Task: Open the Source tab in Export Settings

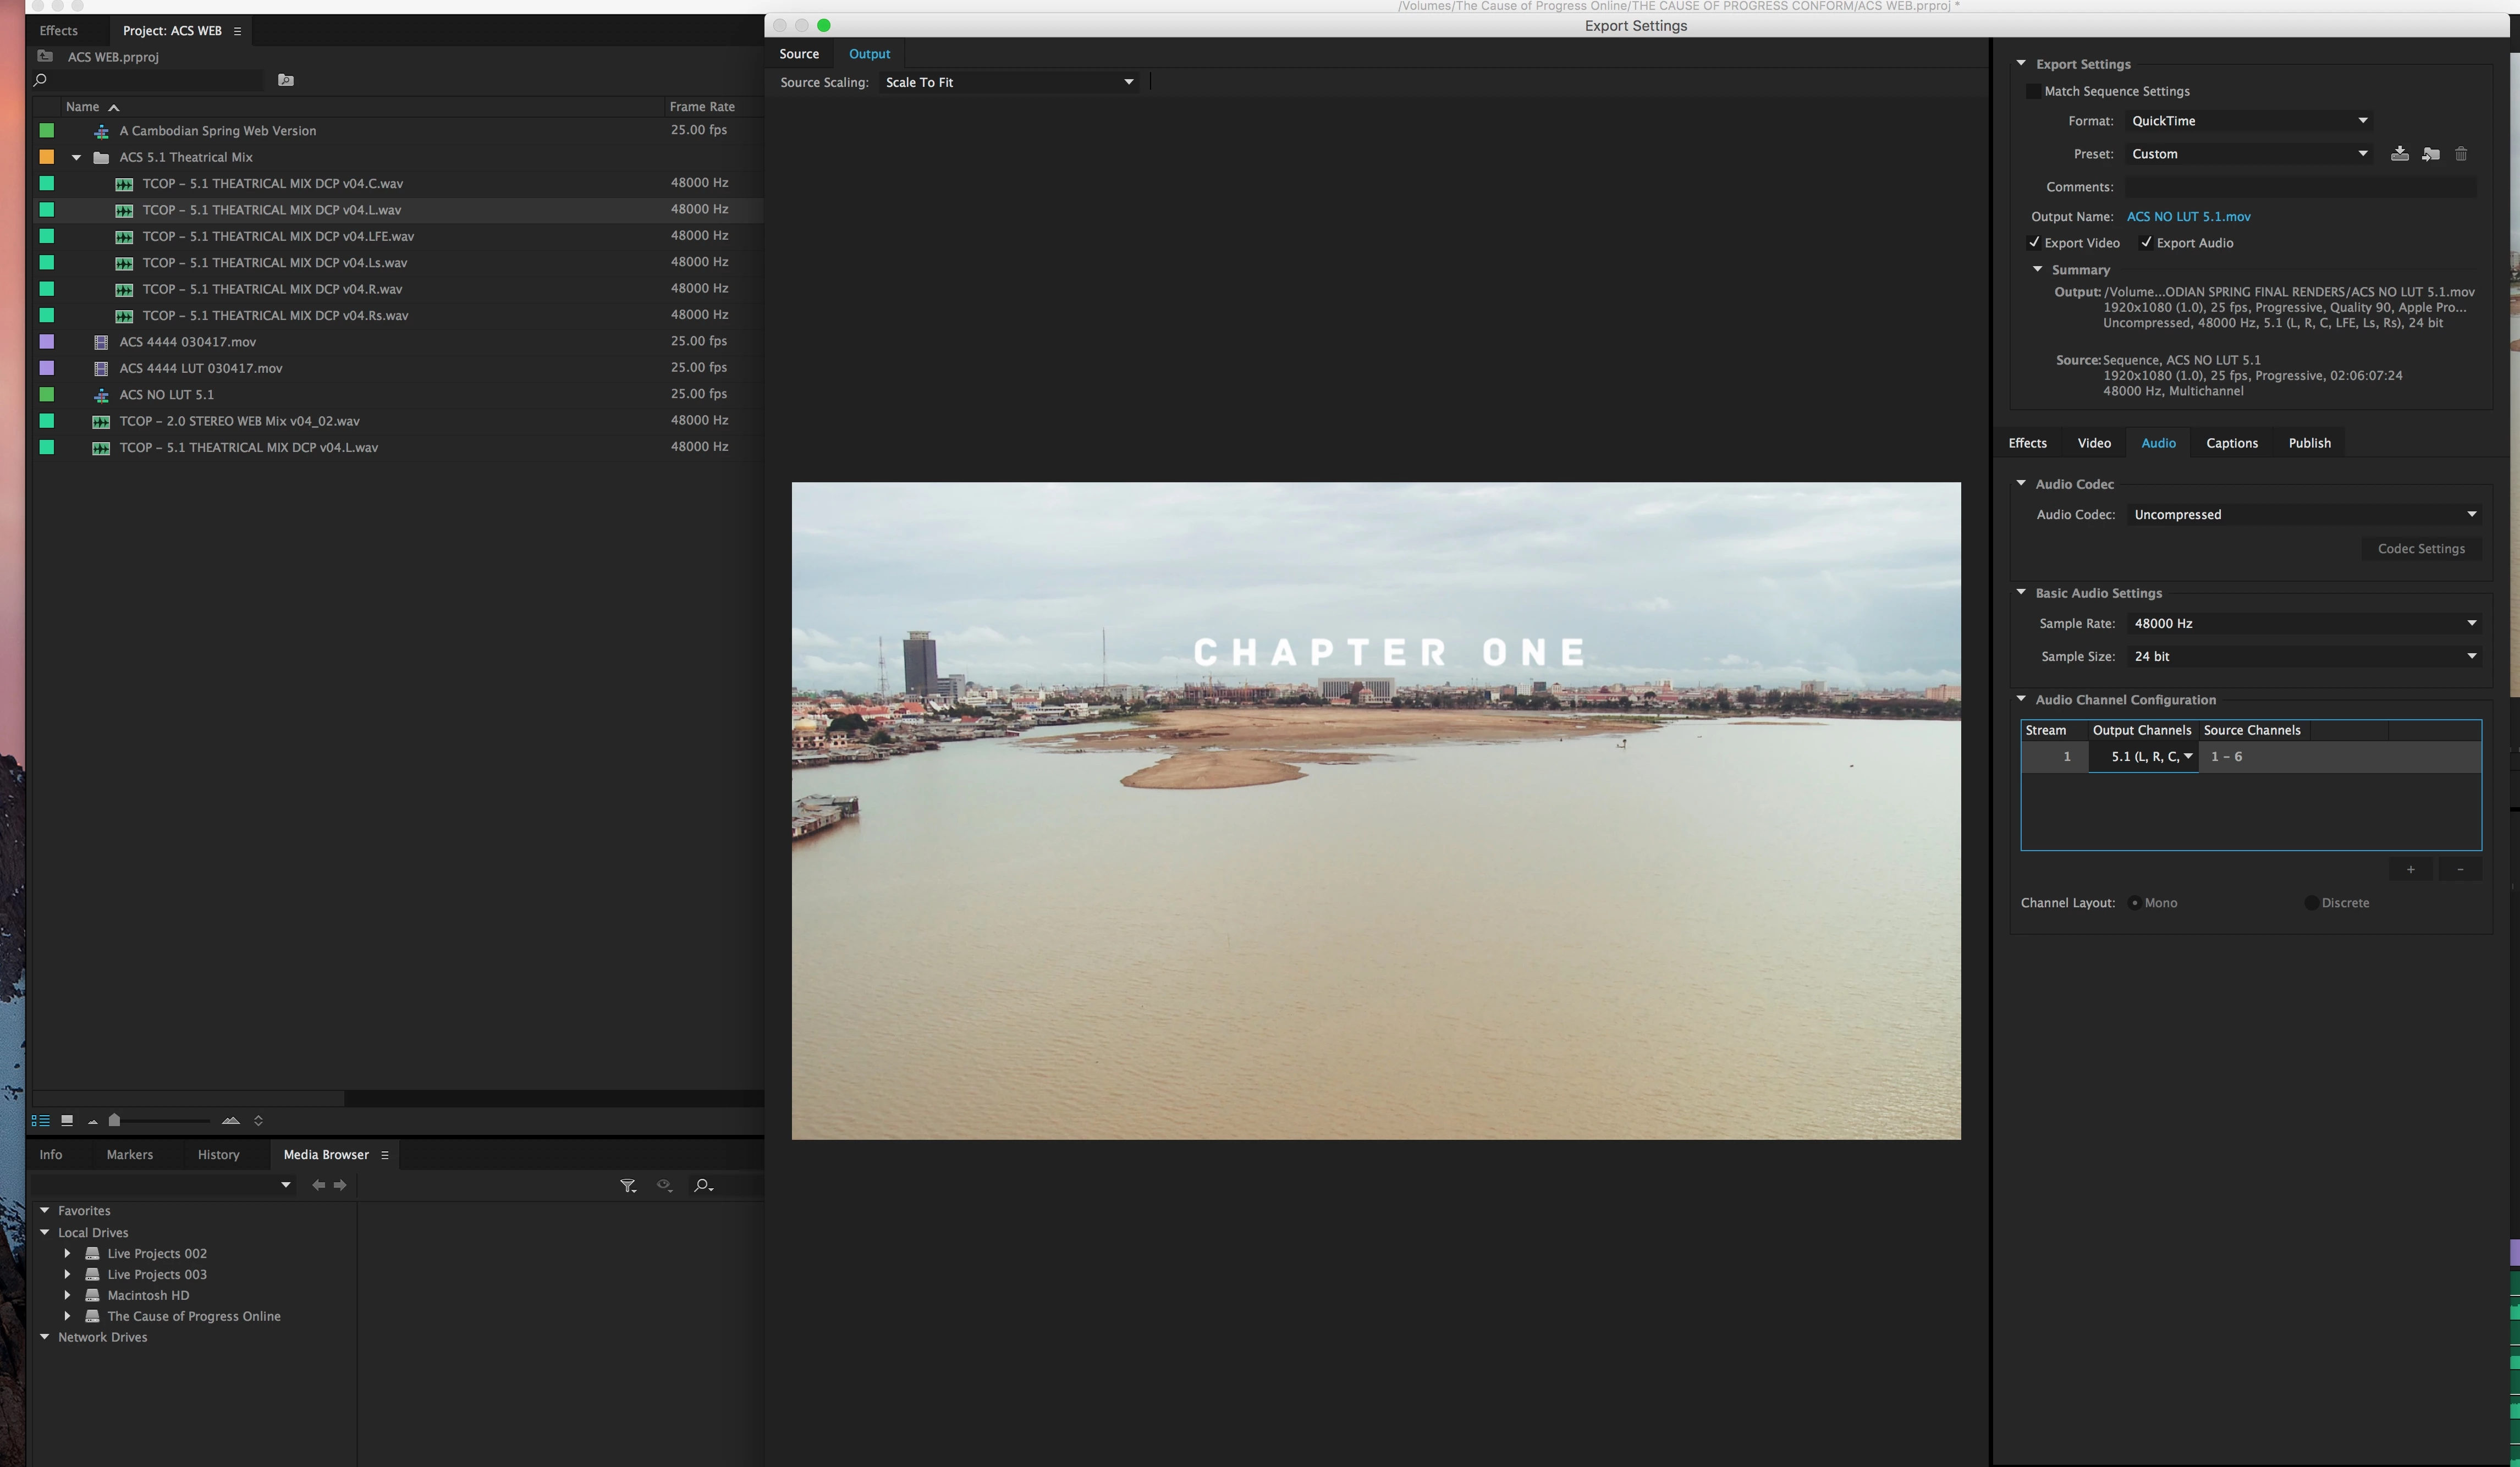Action: (x=798, y=54)
